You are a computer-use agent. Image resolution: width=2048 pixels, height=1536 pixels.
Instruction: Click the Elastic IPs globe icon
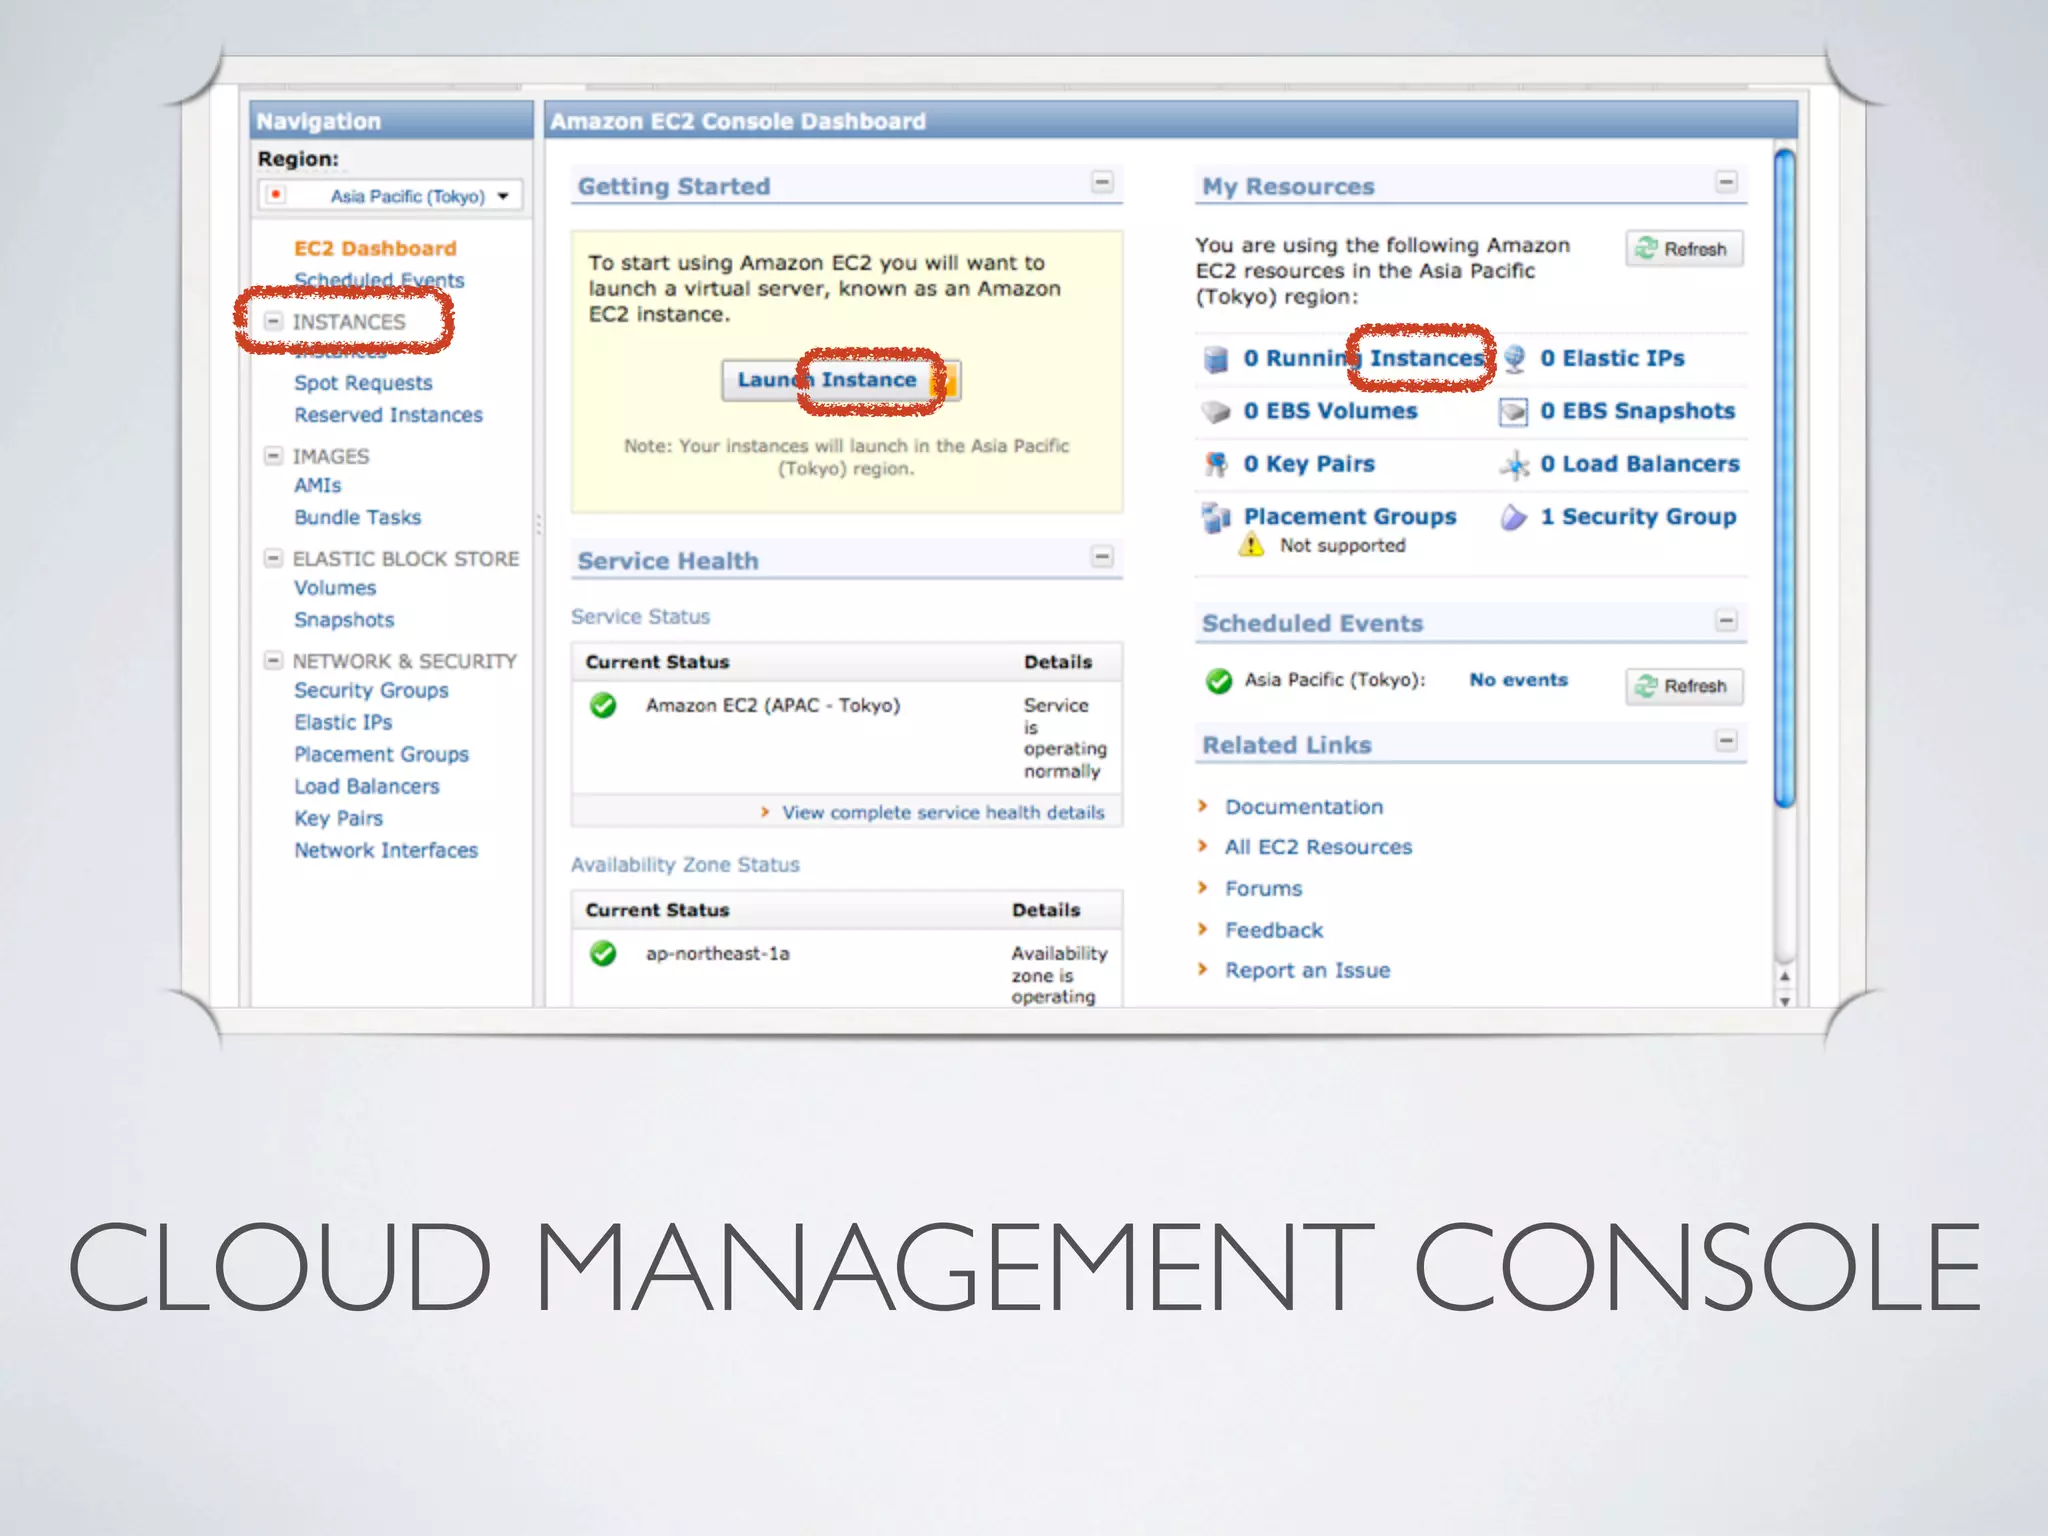1514,359
